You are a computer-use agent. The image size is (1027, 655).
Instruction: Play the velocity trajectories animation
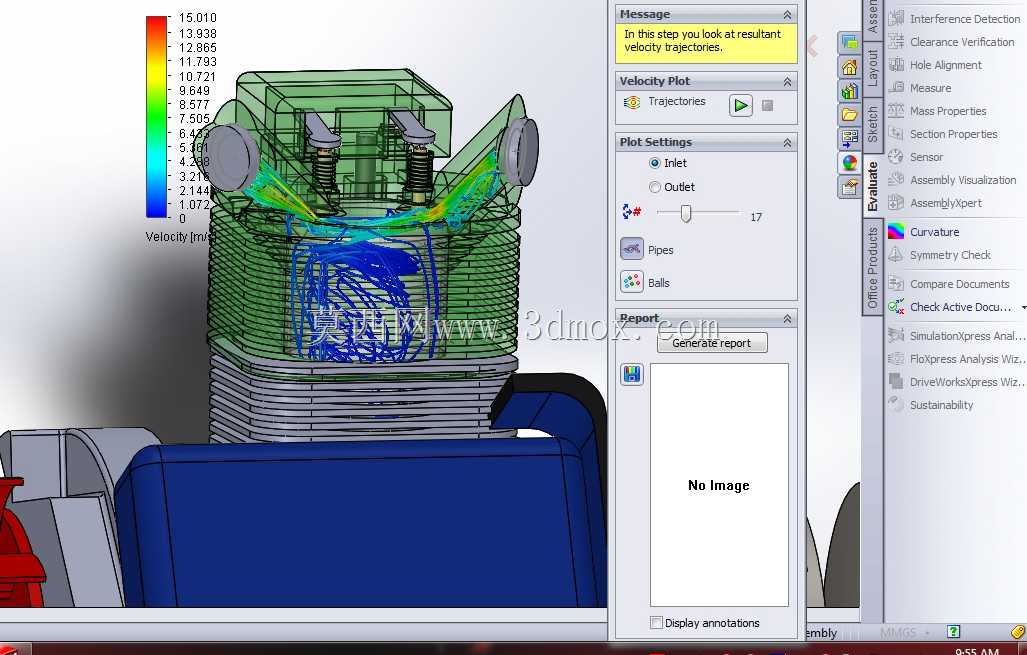pos(741,105)
